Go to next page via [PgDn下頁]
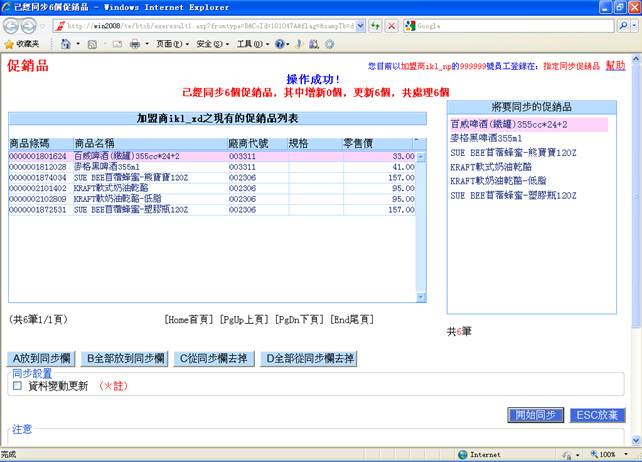The image size is (642, 462). [299, 319]
